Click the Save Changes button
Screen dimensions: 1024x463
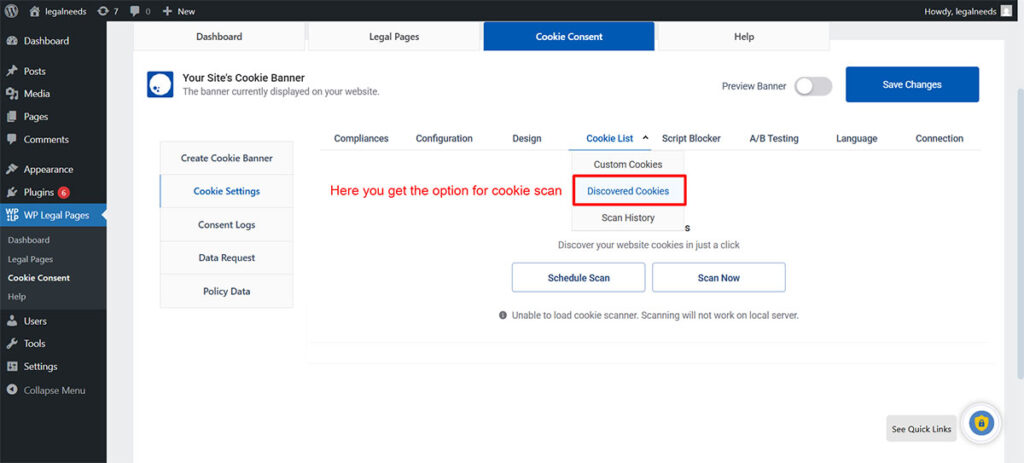(912, 84)
